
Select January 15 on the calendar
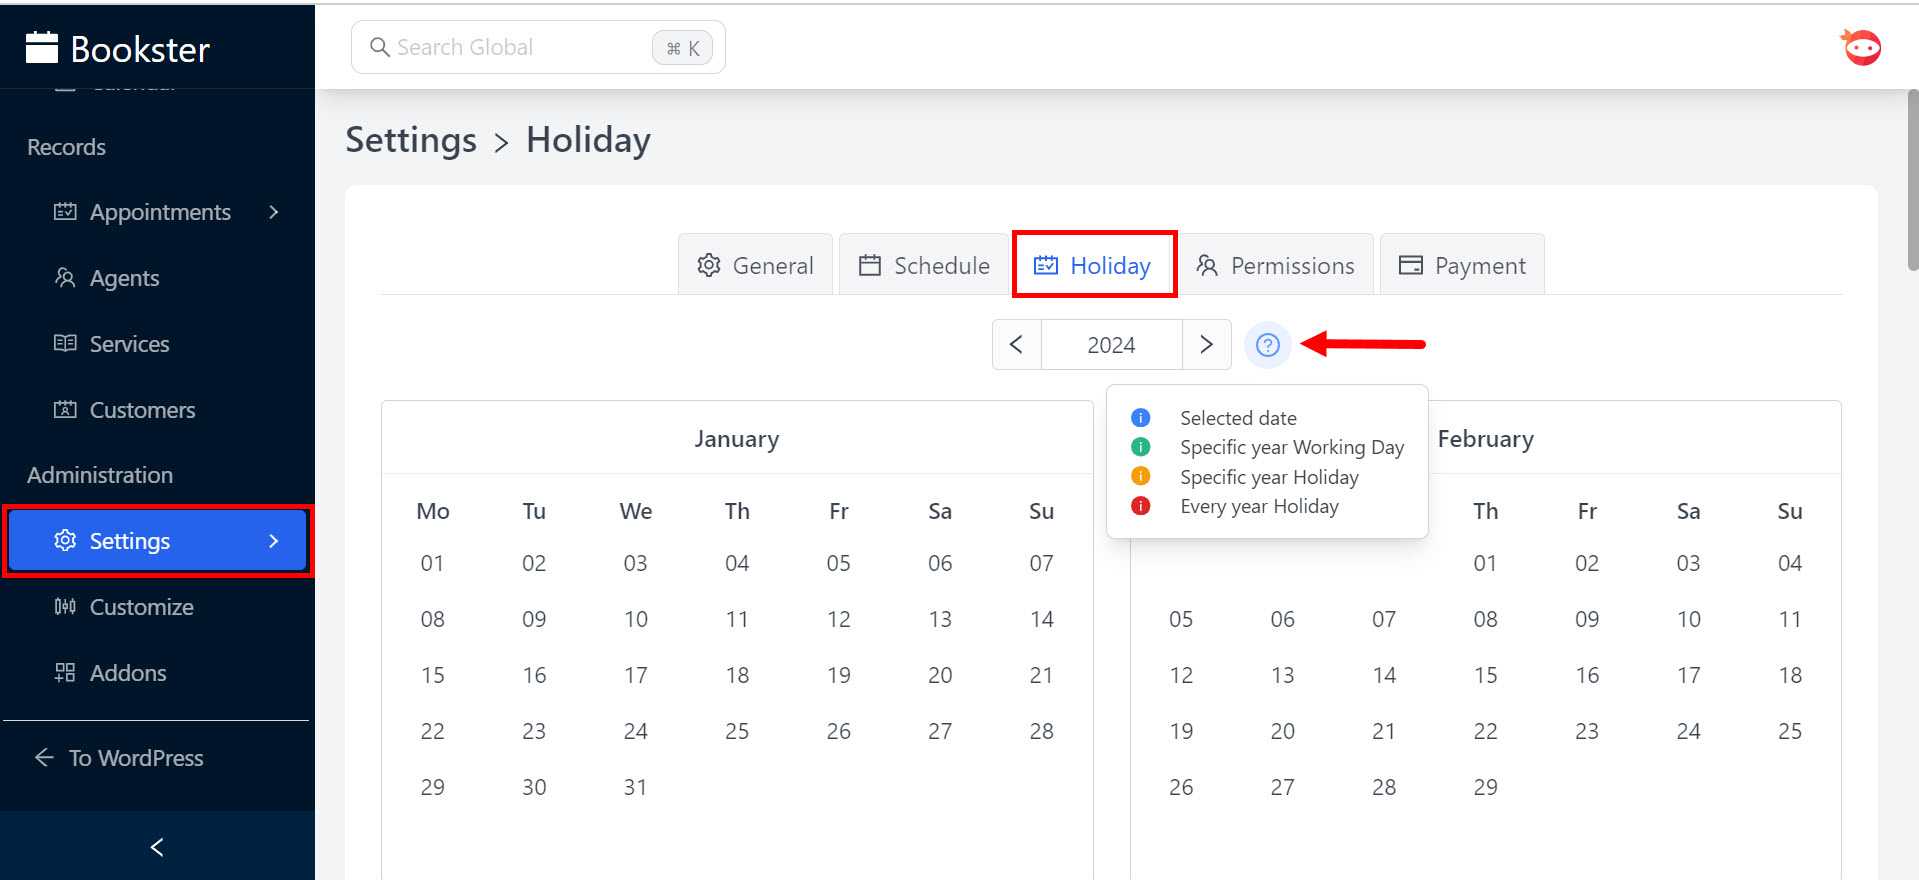(x=432, y=675)
